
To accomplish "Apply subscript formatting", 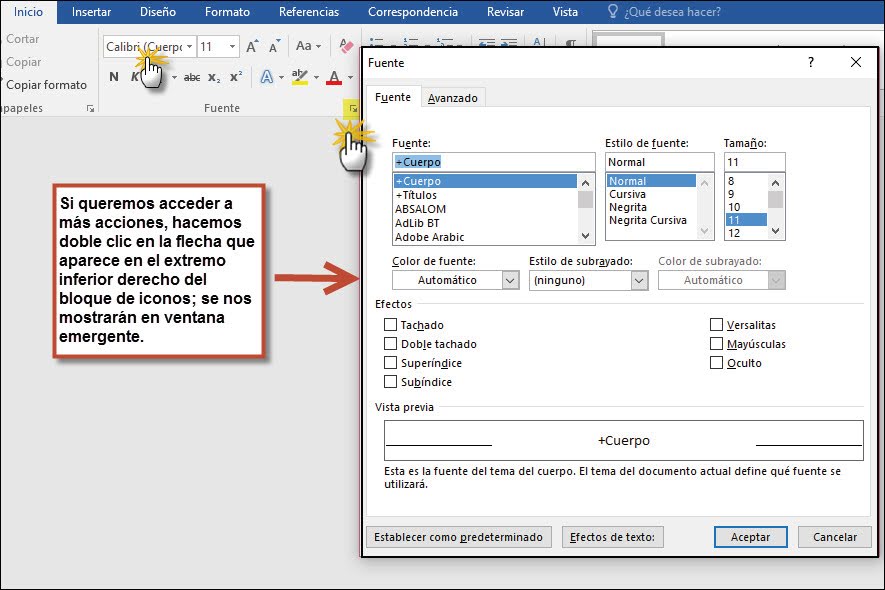I will (x=213, y=78).
